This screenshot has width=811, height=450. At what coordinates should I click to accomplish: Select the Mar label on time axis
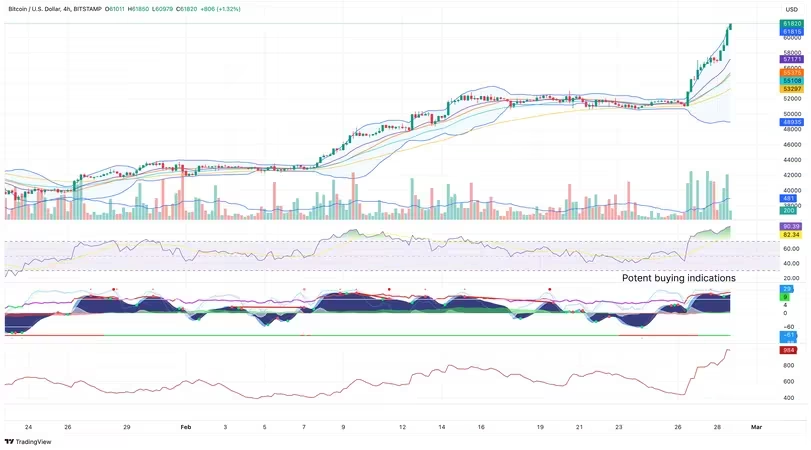tap(756, 426)
